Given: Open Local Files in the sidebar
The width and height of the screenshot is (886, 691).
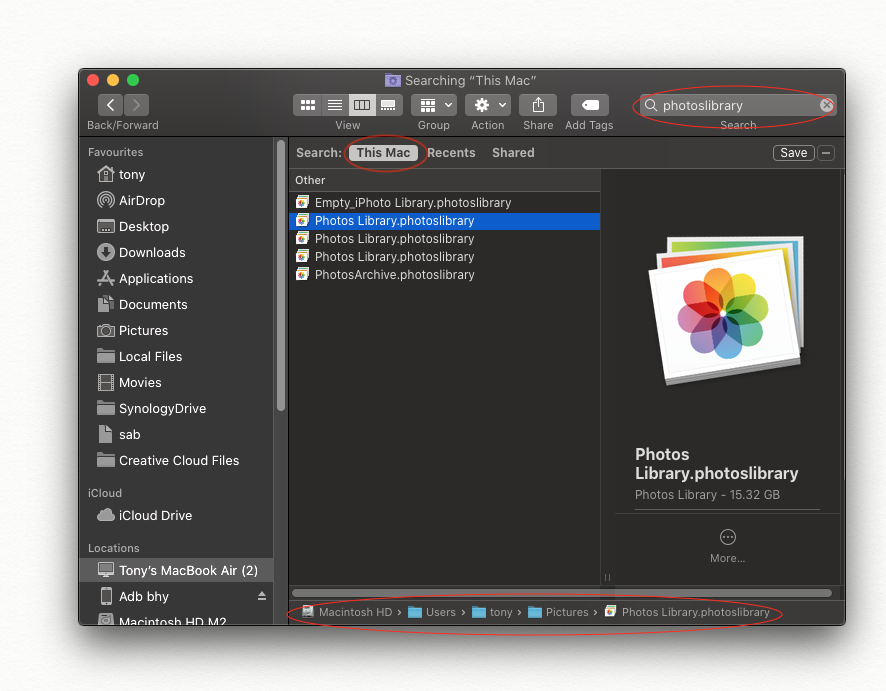Looking at the screenshot, I should tap(177, 357).
